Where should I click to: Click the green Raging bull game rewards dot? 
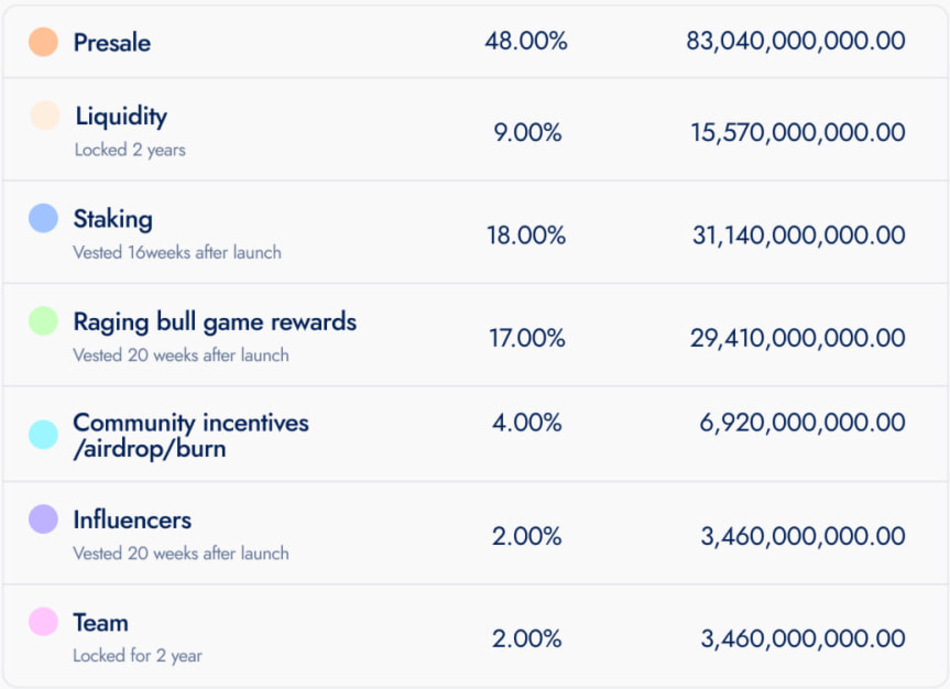(44, 321)
